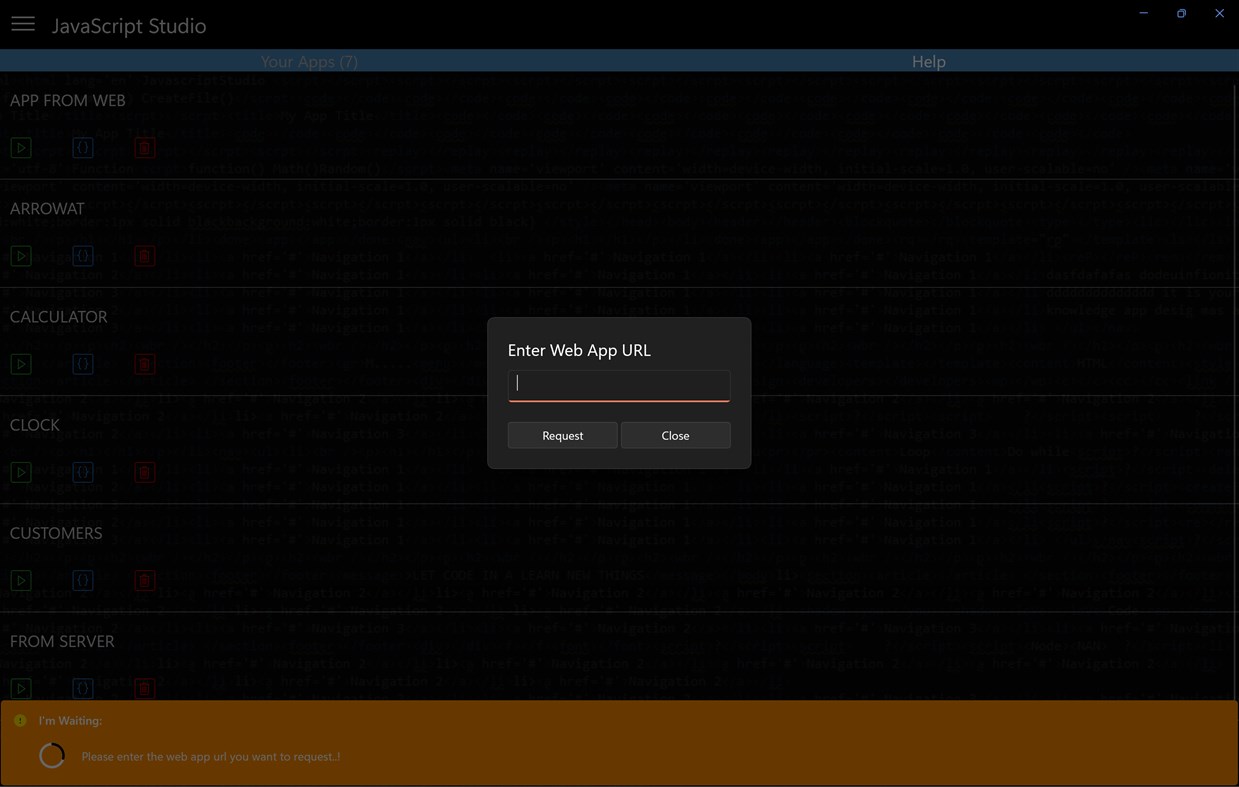Delete the CUSTOMERS app
This screenshot has width=1239, height=787.
click(144, 580)
